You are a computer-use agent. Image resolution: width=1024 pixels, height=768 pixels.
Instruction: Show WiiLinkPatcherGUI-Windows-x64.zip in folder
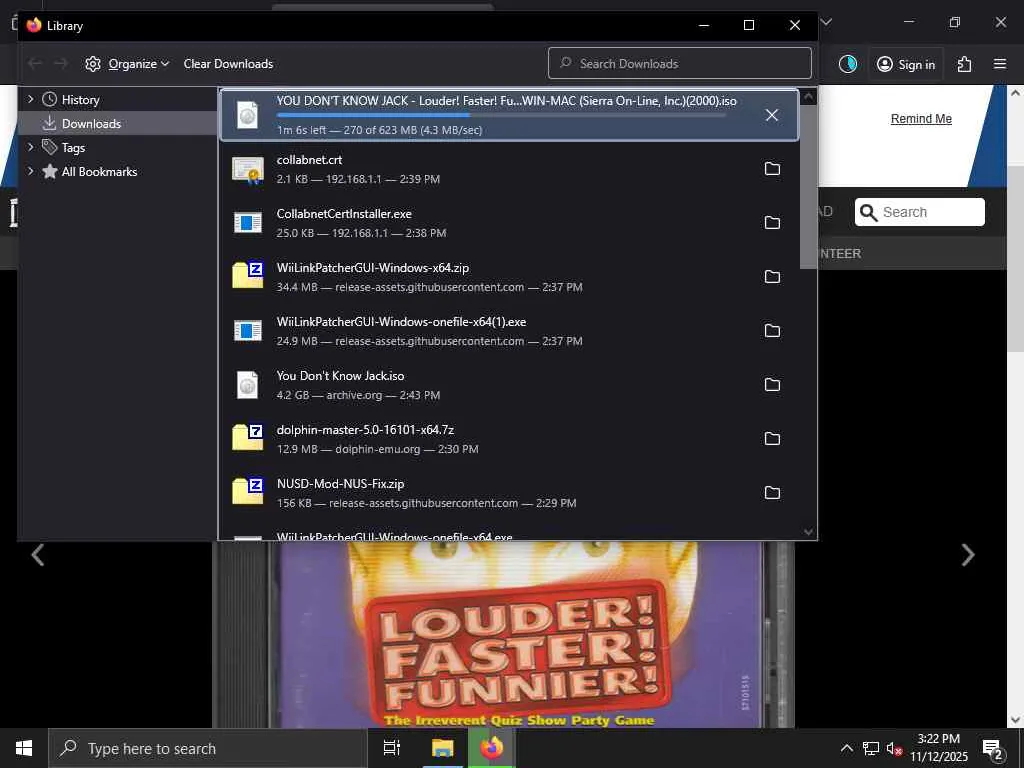[772, 277]
